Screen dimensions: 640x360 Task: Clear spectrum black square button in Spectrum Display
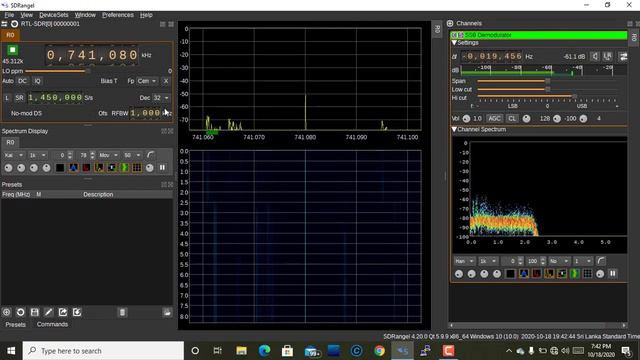(60, 168)
